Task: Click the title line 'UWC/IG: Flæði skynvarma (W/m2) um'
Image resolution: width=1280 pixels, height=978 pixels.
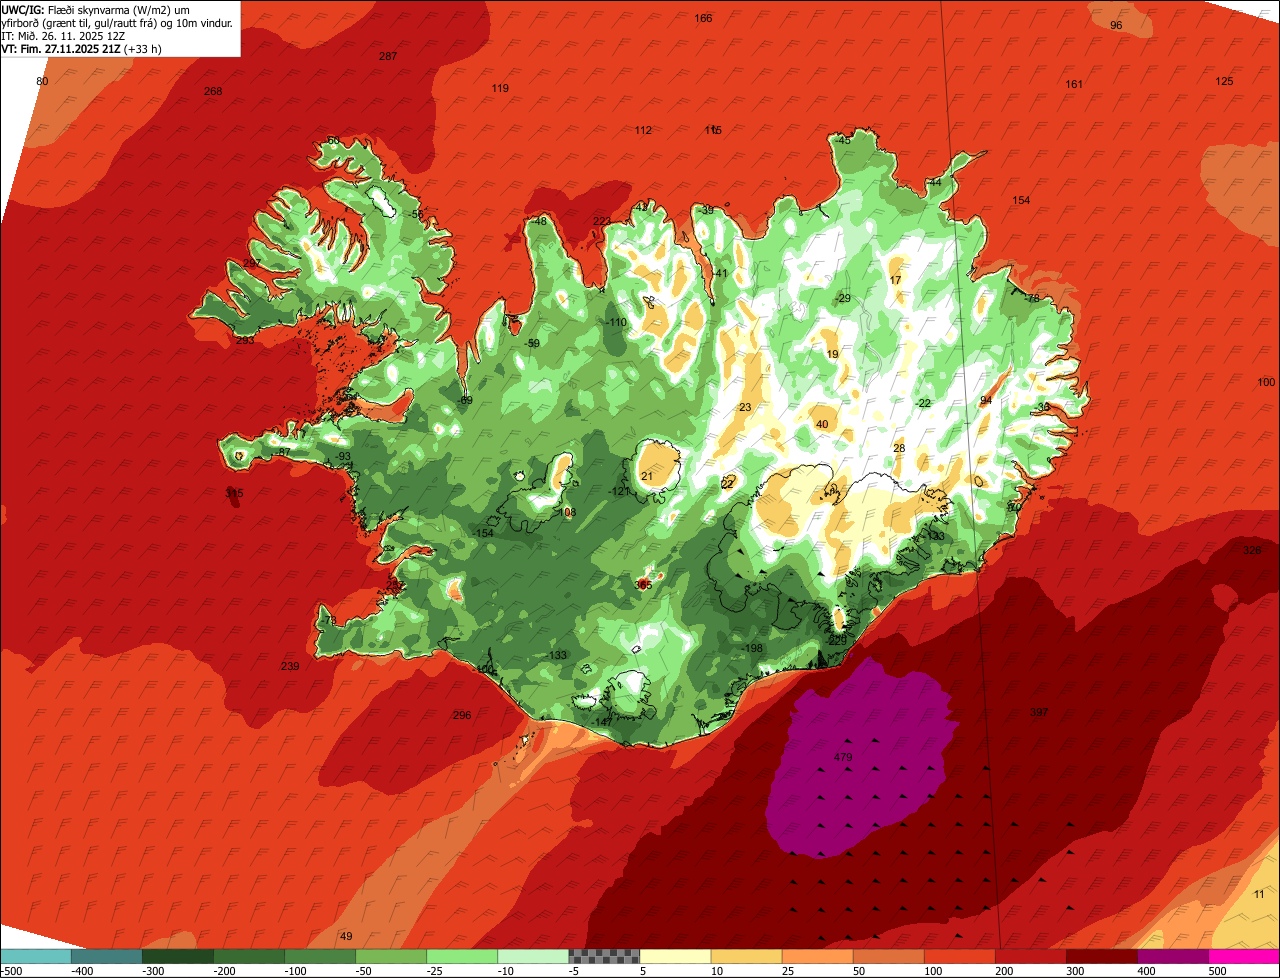Action: pos(96,9)
